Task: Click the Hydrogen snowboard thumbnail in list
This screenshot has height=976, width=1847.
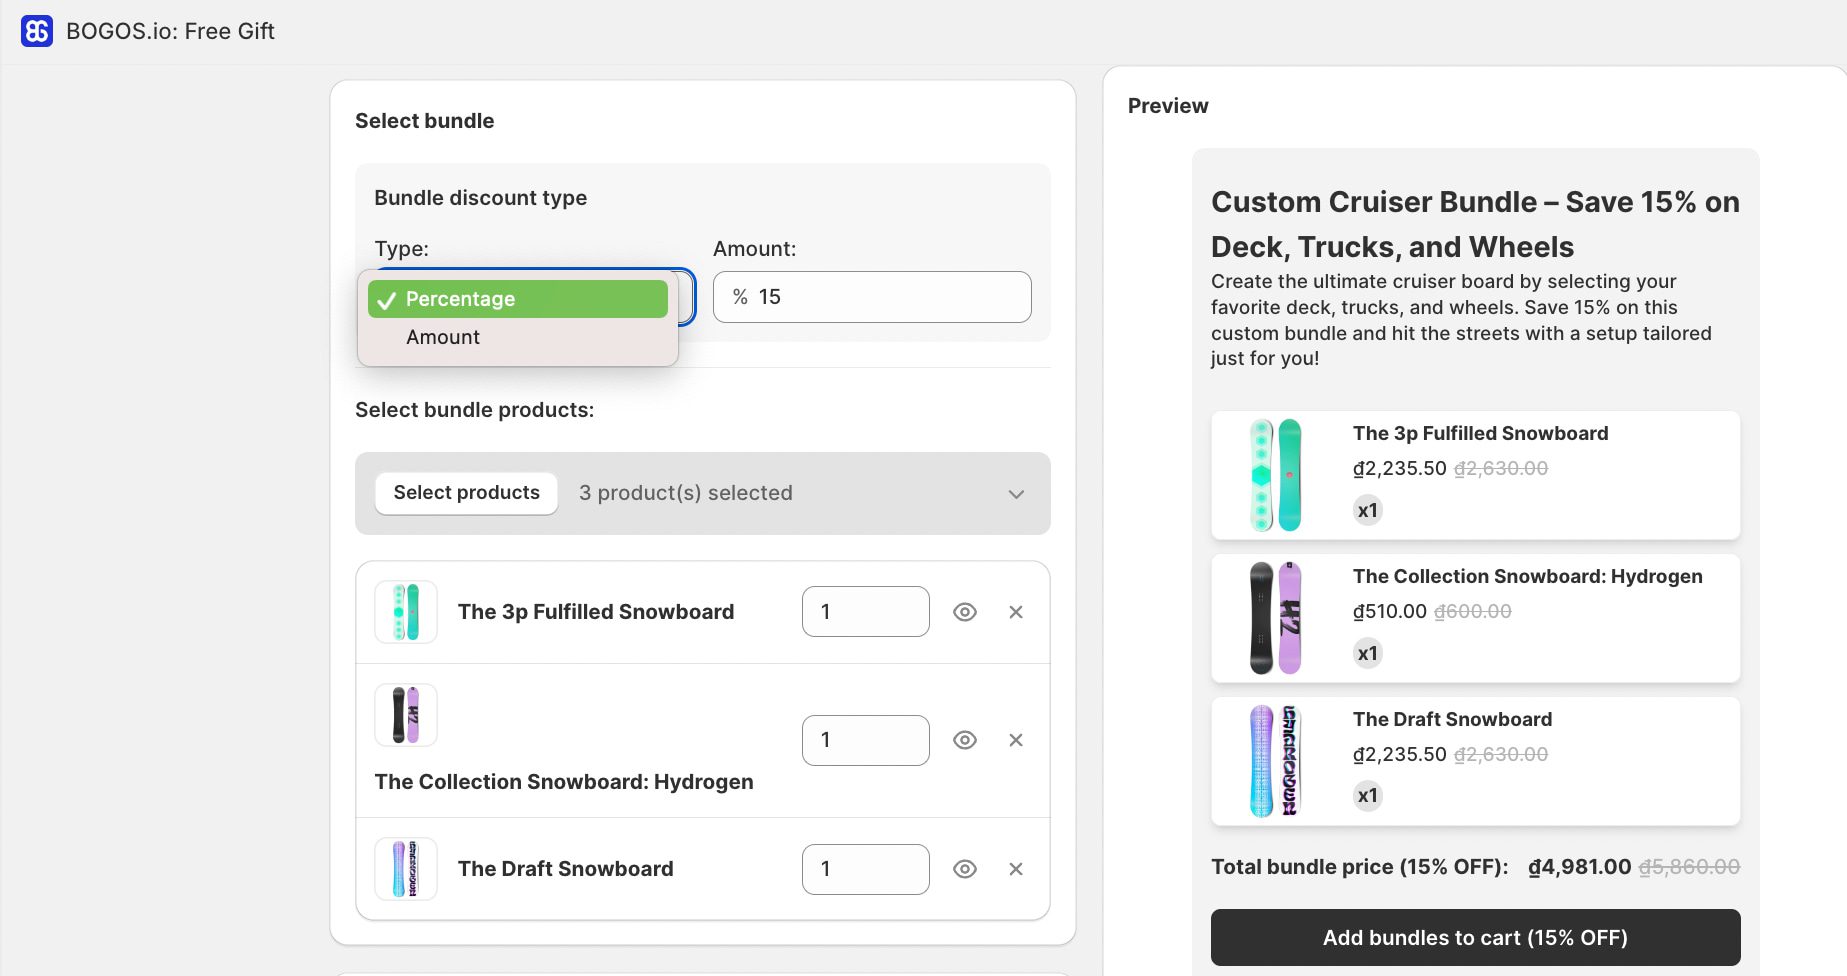Action: point(405,715)
